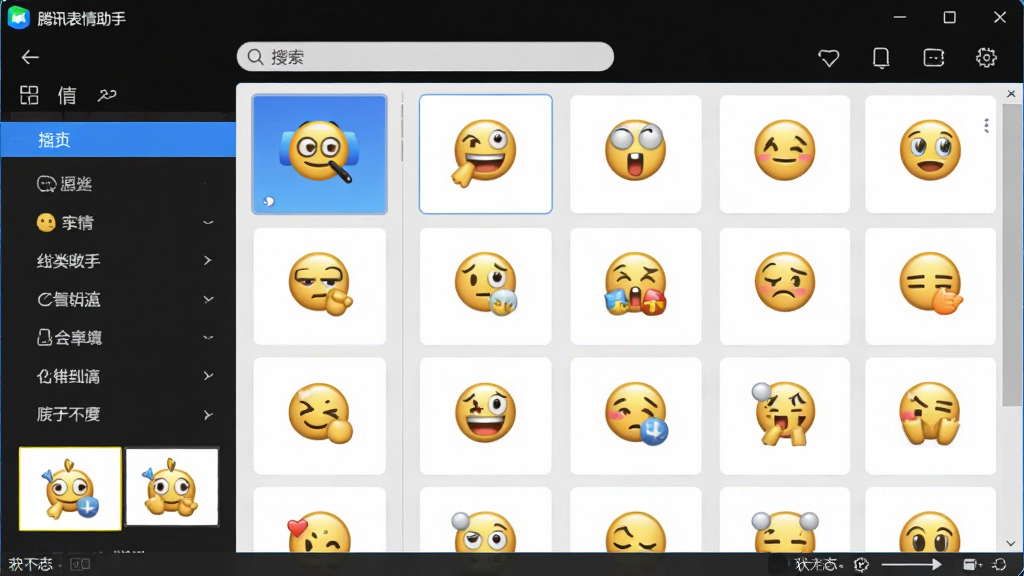This screenshot has width=1024, height=576.
Task: Pick the blushing emoji covering face with hands
Action: (930, 416)
